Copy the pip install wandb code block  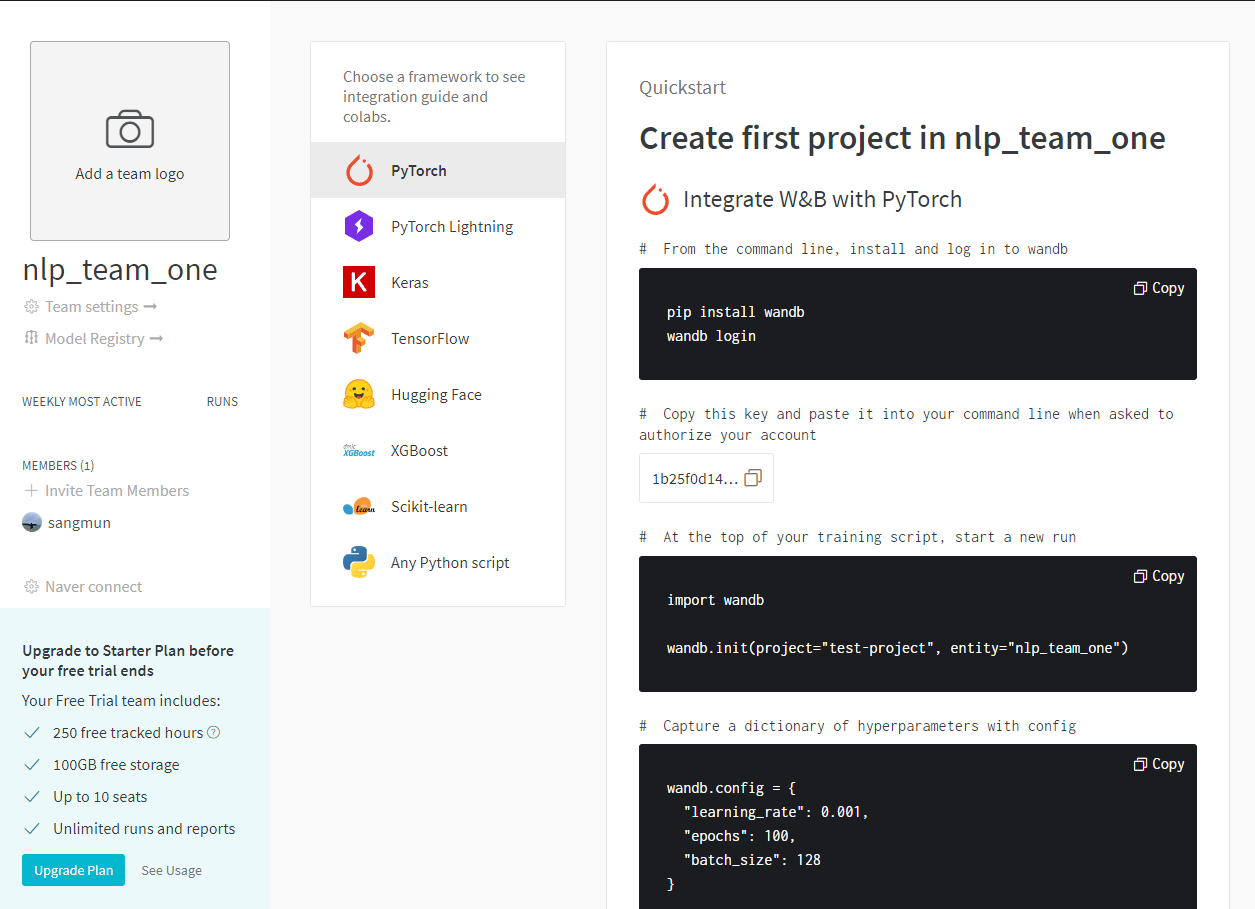(1159, 288)
